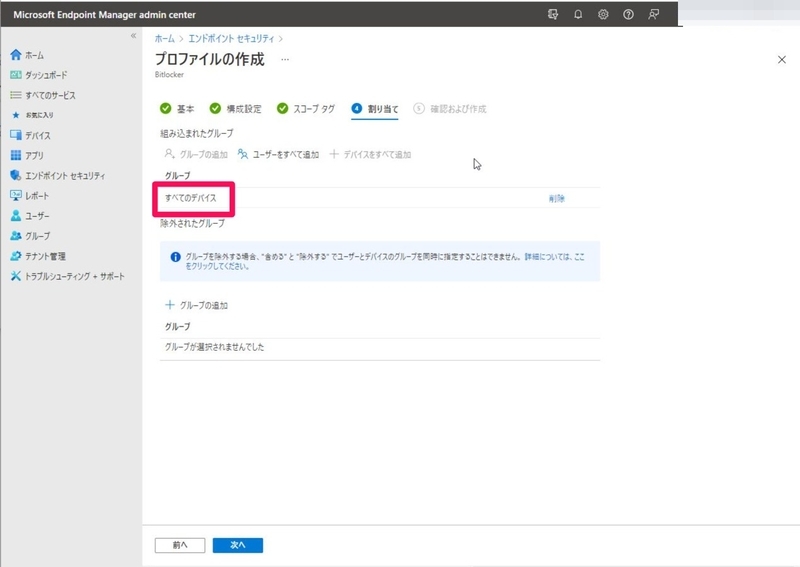800x567 pixels.
Task: Click ホーム breadcrumb link
Action: click(164, 39)
